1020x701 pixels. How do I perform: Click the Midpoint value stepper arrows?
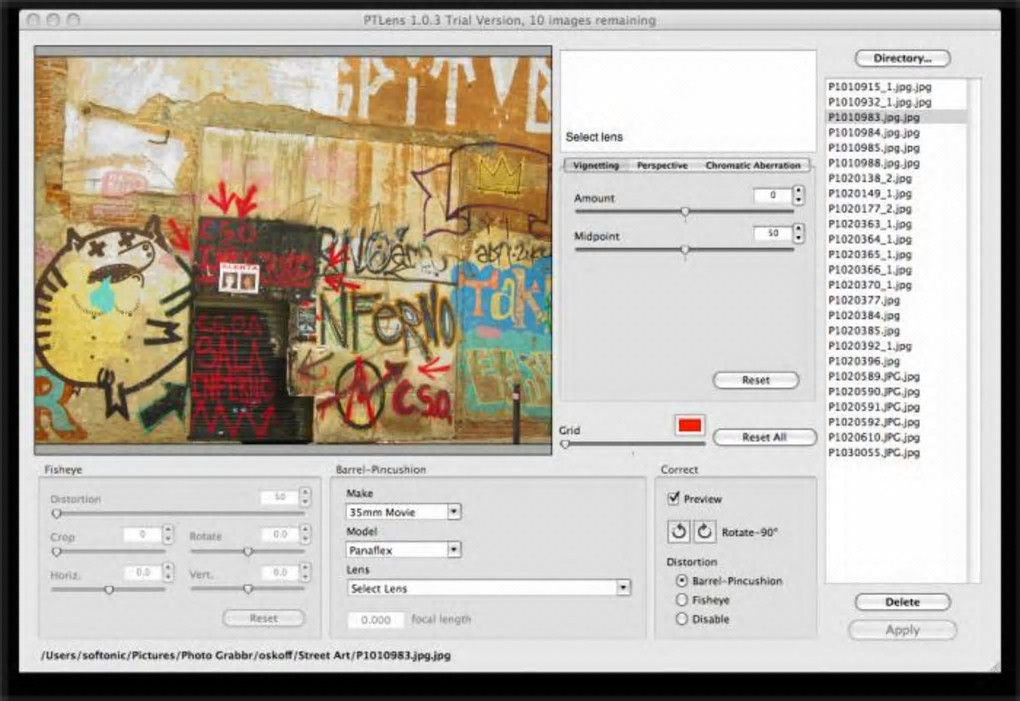pos(798,233)
